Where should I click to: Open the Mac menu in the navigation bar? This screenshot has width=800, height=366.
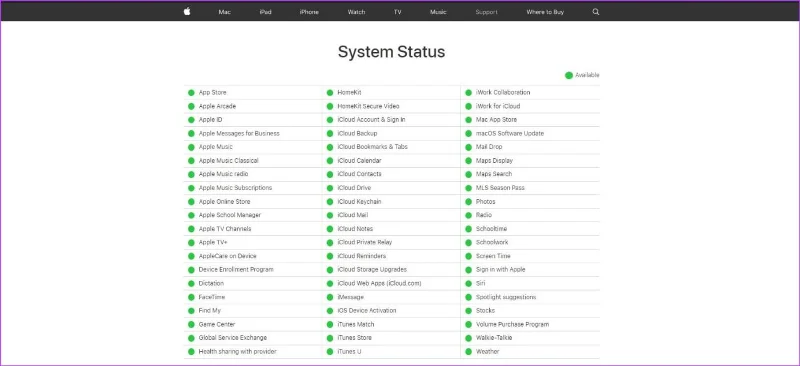tap(224, 12)
